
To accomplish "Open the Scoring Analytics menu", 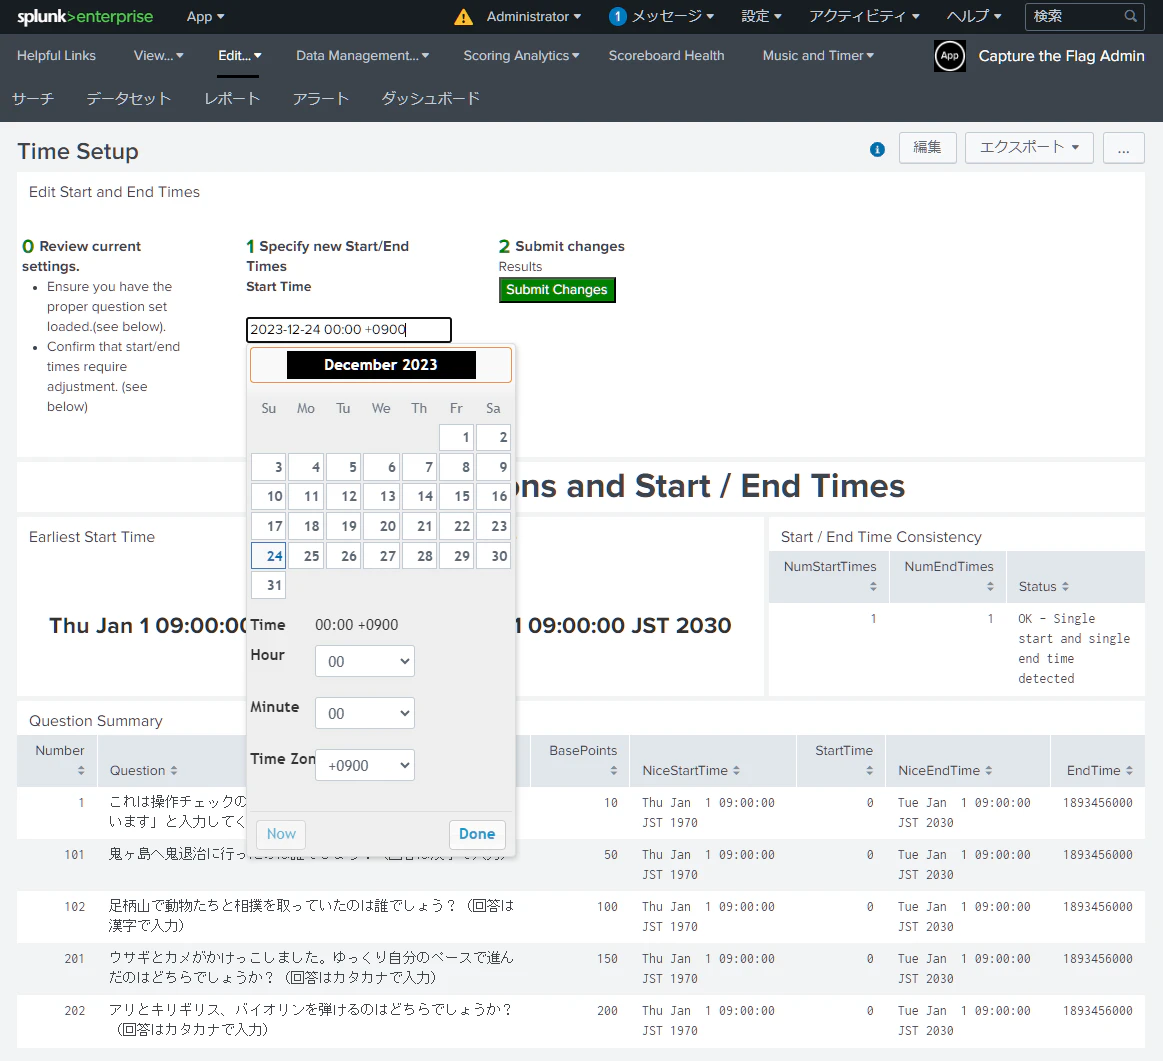I will (x=521, y=56).
